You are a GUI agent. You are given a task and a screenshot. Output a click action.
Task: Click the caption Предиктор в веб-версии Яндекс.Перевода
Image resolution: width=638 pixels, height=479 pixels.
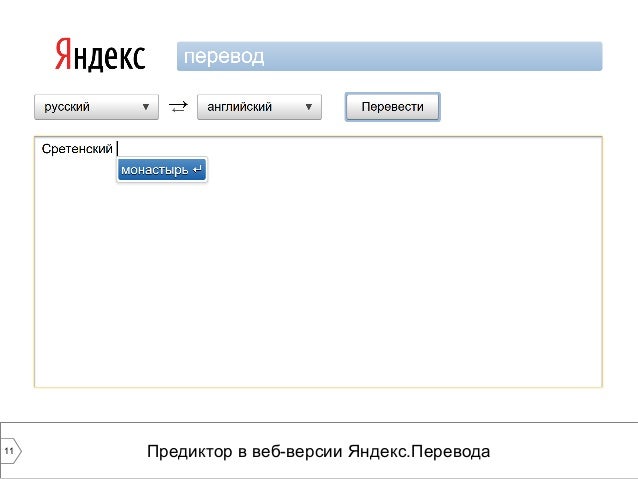319,451
